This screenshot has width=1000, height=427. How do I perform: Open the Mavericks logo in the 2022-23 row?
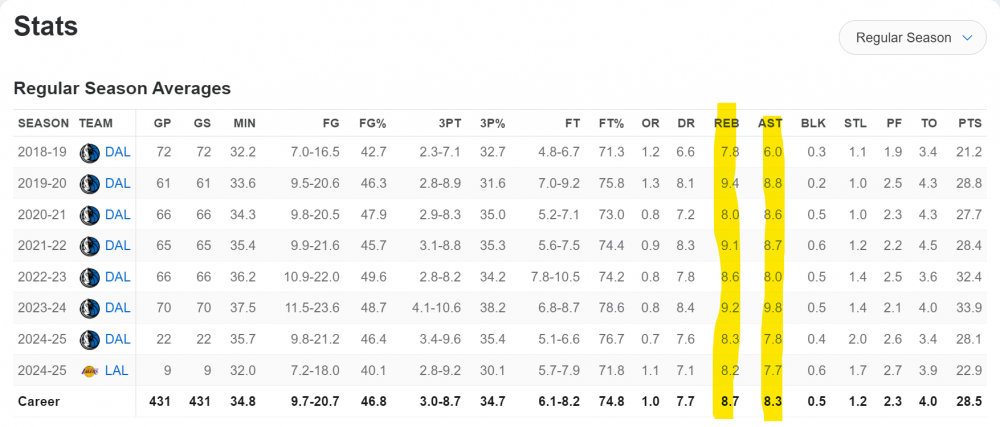click(x=90, y=276)
